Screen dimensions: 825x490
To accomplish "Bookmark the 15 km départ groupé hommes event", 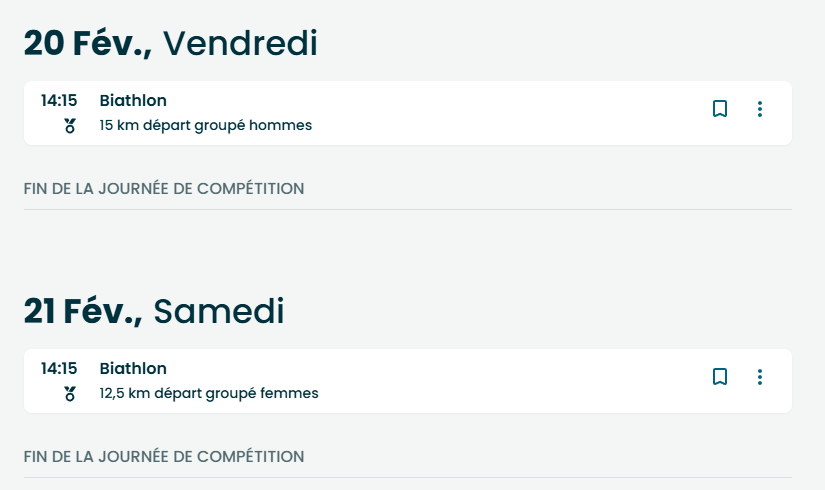I will coord(719,109).
